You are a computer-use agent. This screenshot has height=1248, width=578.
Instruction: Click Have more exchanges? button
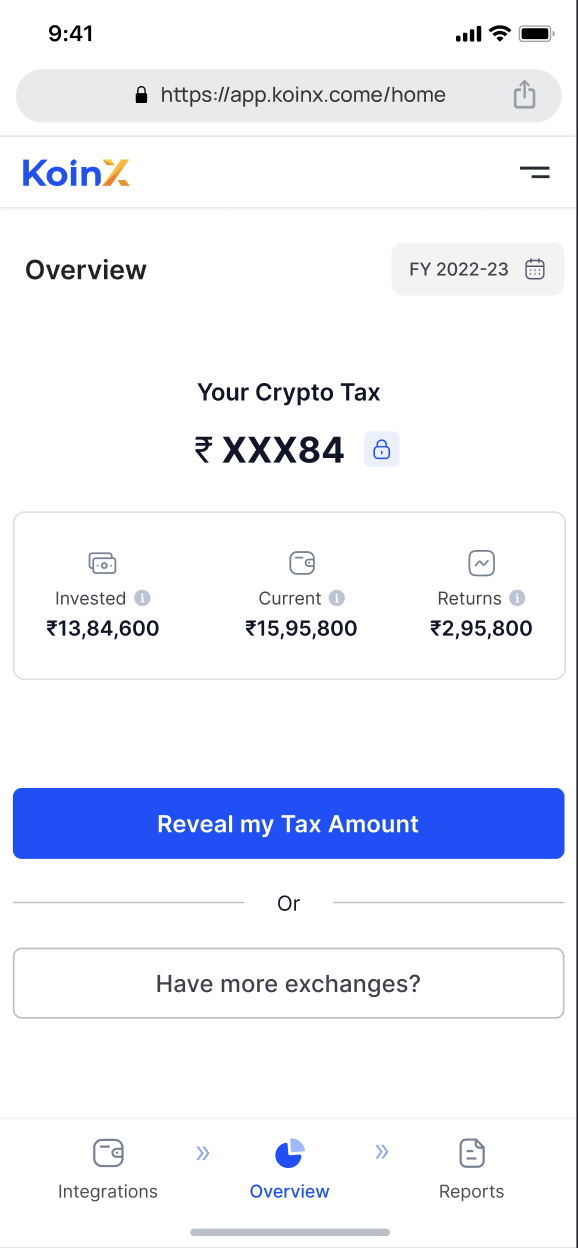pyautogui.click(x=289, y=983)
